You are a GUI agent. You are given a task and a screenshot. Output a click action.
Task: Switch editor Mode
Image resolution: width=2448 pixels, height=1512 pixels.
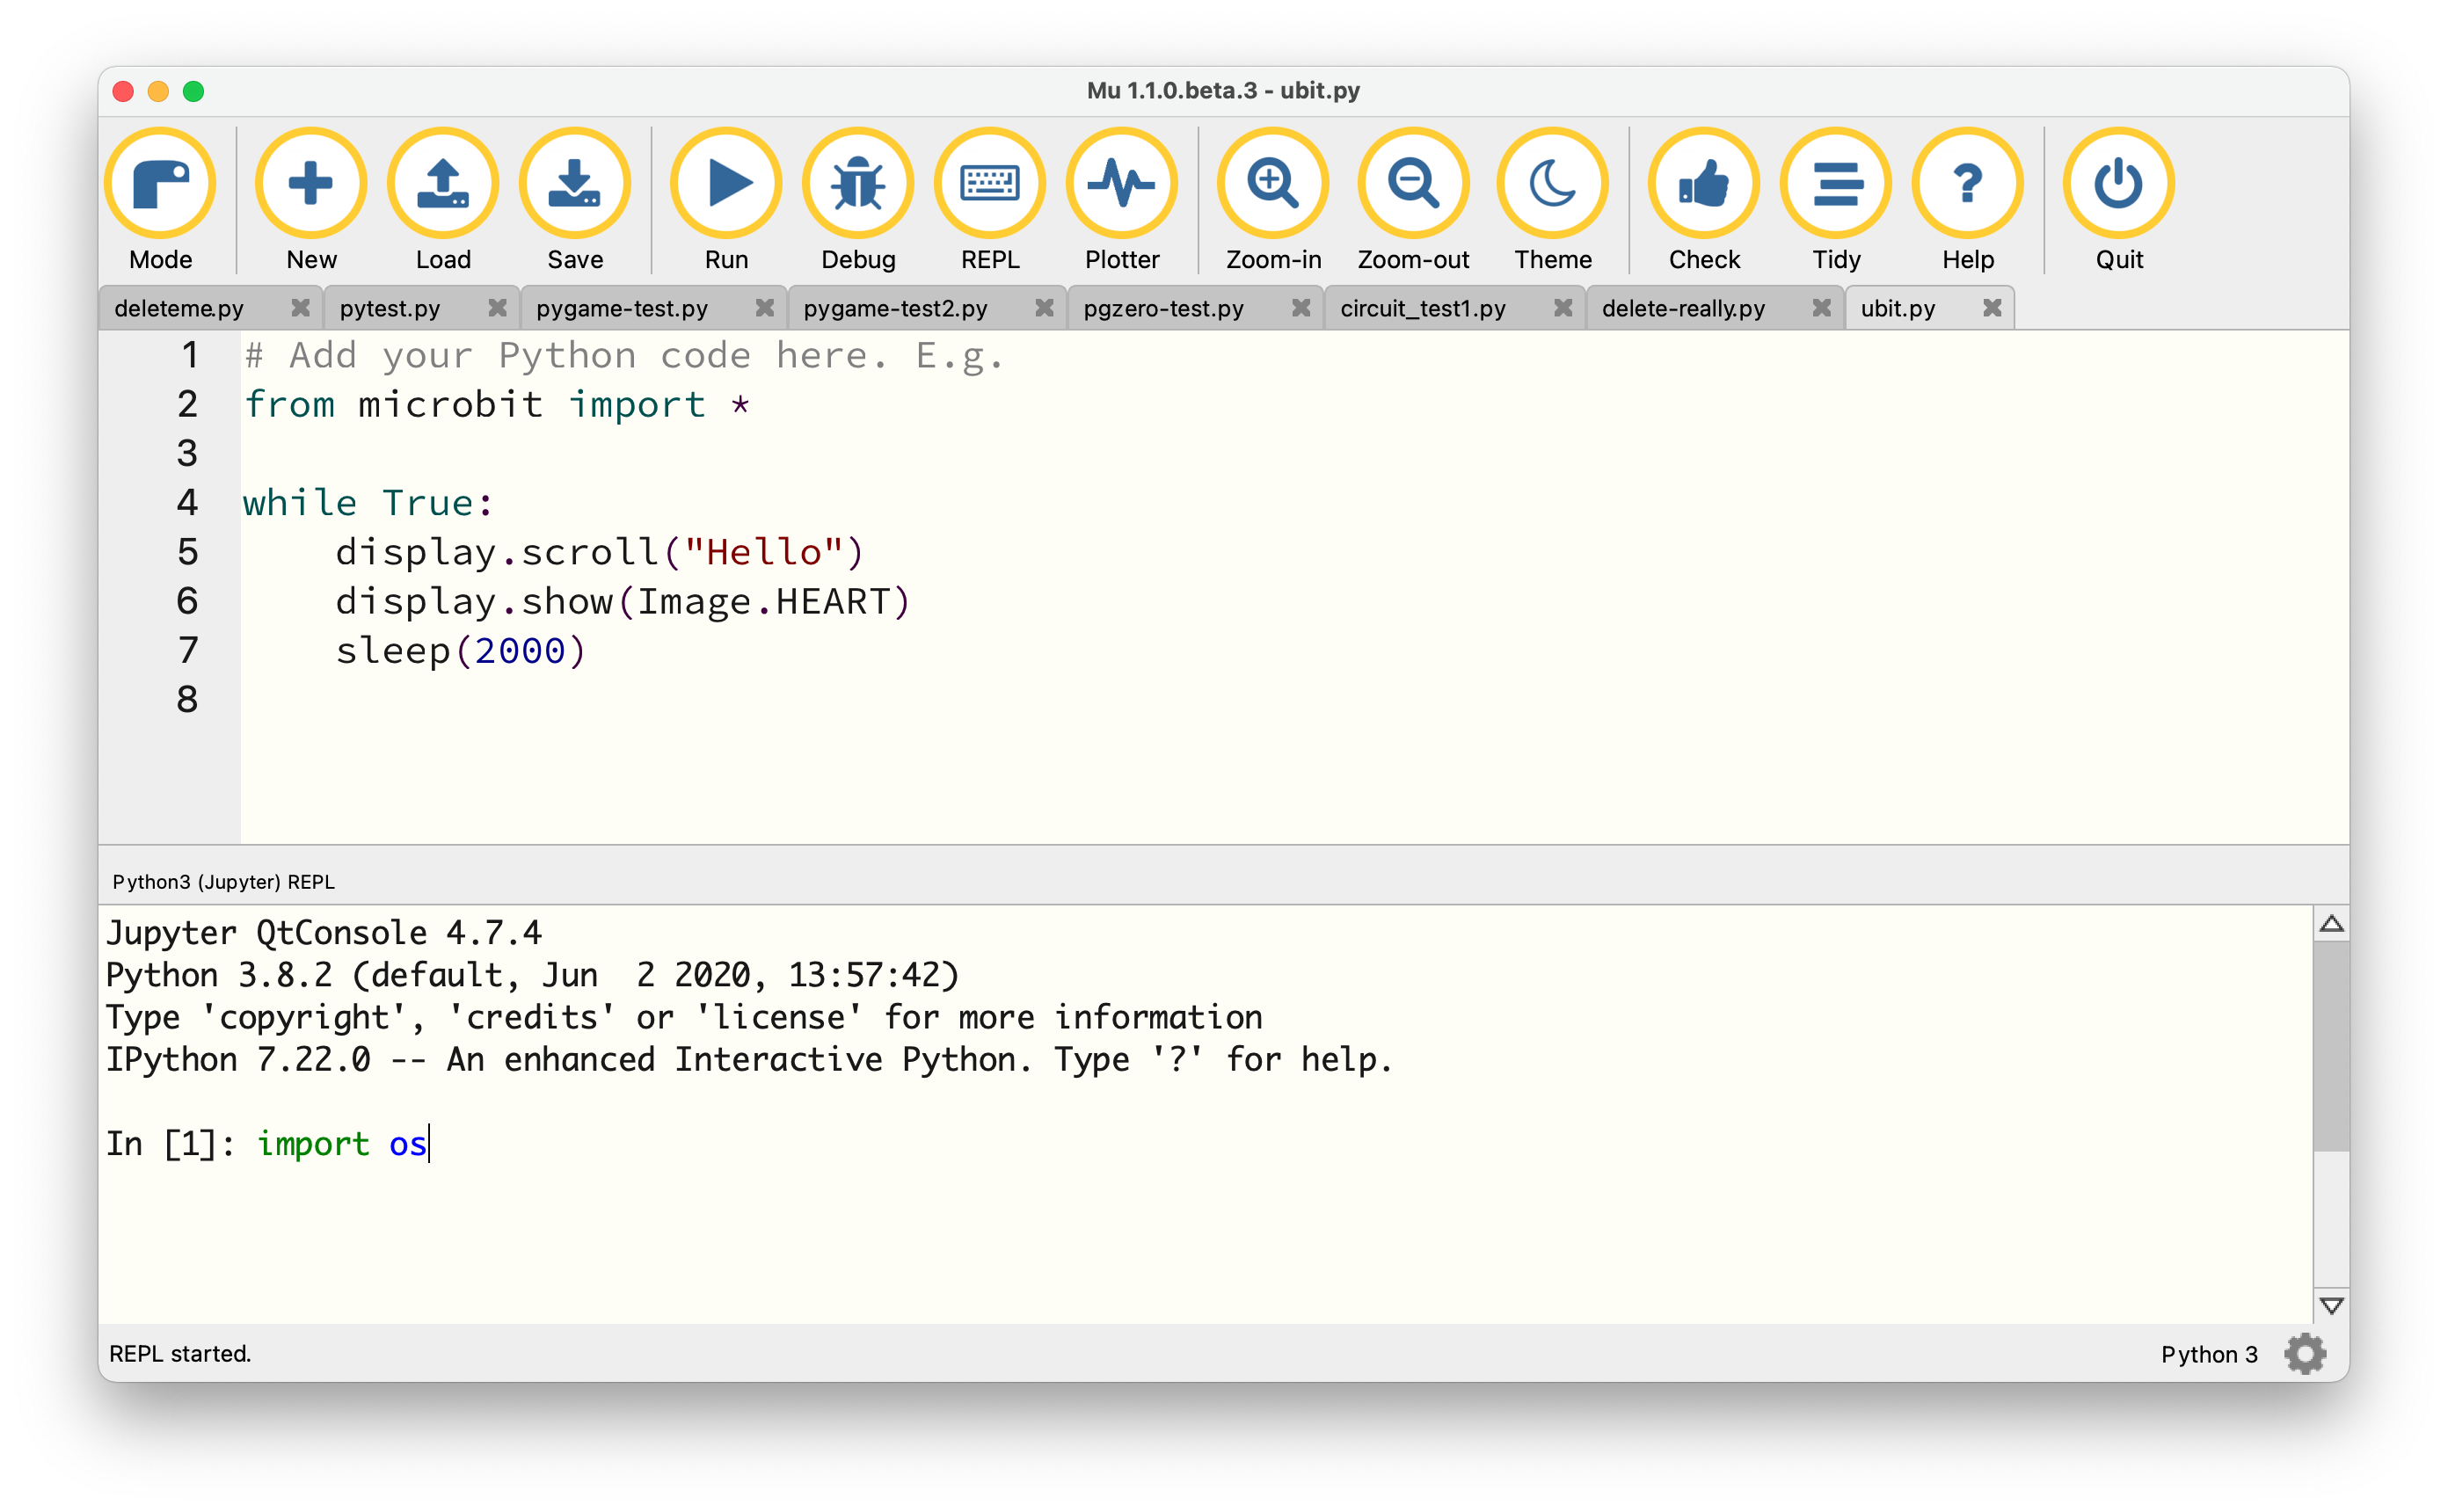point(160,184)
